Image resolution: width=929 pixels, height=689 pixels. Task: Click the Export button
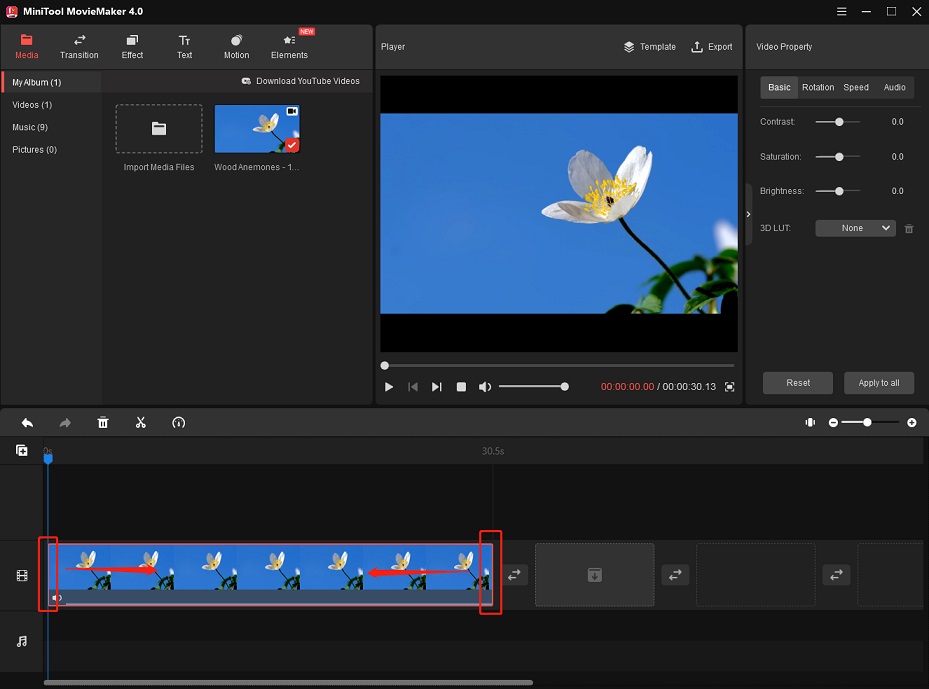pyautogui.click(x=712, y=46)
